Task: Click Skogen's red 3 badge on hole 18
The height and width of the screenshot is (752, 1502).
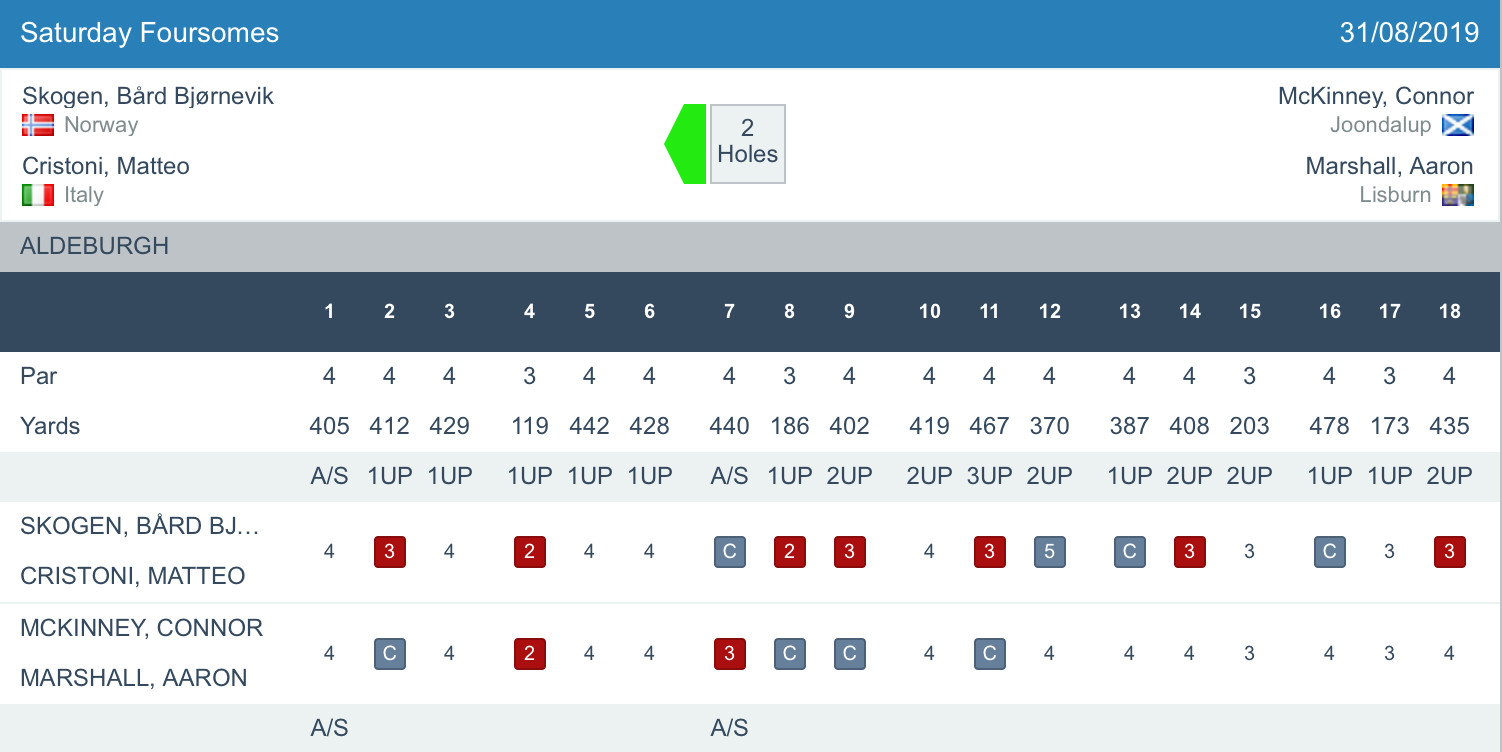Action: pos(1449,552)
